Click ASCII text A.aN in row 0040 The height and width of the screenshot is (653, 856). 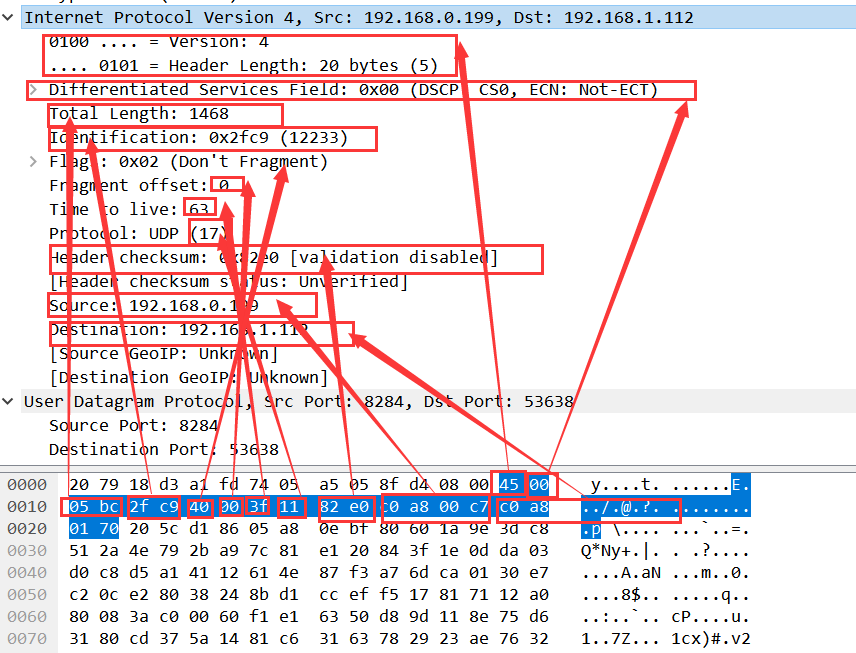[641, 573]
